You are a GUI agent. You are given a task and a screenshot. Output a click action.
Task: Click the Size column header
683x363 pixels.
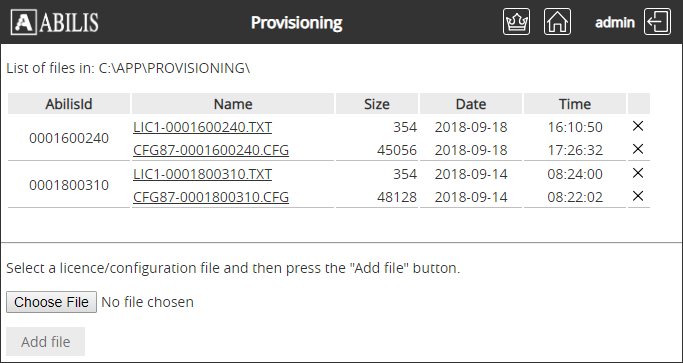point(377,104)
